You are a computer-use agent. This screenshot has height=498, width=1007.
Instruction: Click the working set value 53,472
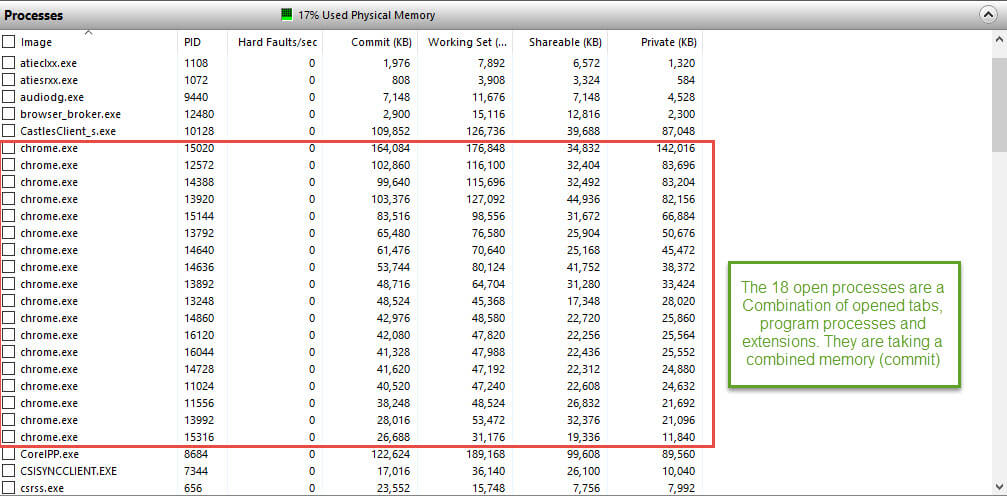488,420
